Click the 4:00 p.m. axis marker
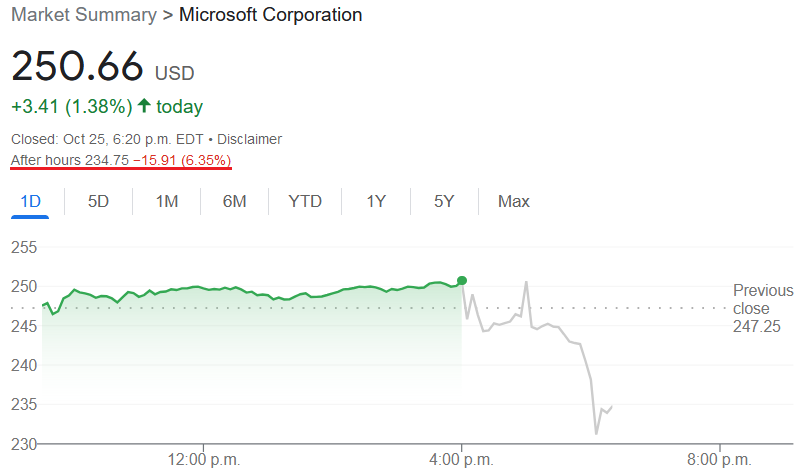Viewport: 808px width, 474px height. 461,459
